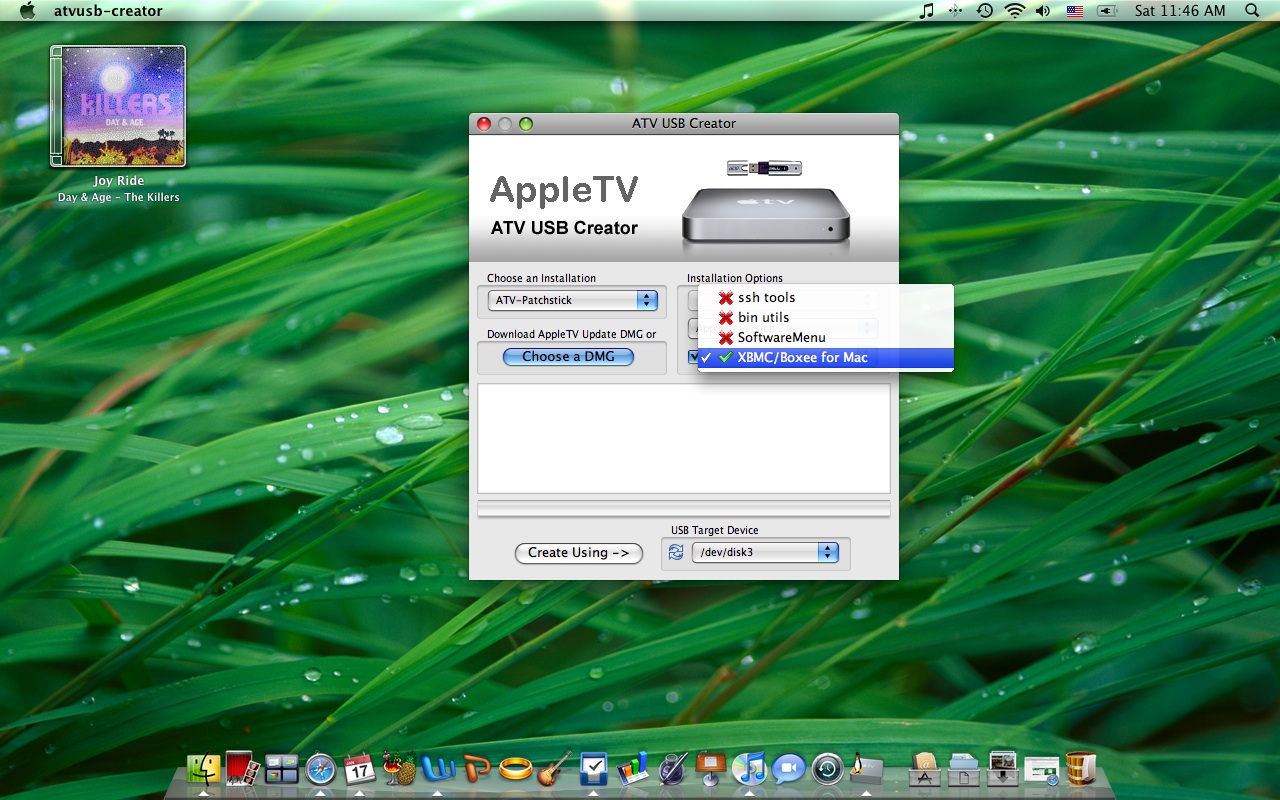Click the music note menu bar icon
The image size is (1280, 800).
pos(927,11)
